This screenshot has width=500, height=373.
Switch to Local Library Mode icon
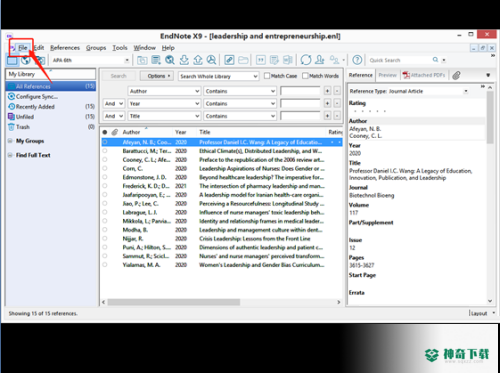[x=12, y=60]
